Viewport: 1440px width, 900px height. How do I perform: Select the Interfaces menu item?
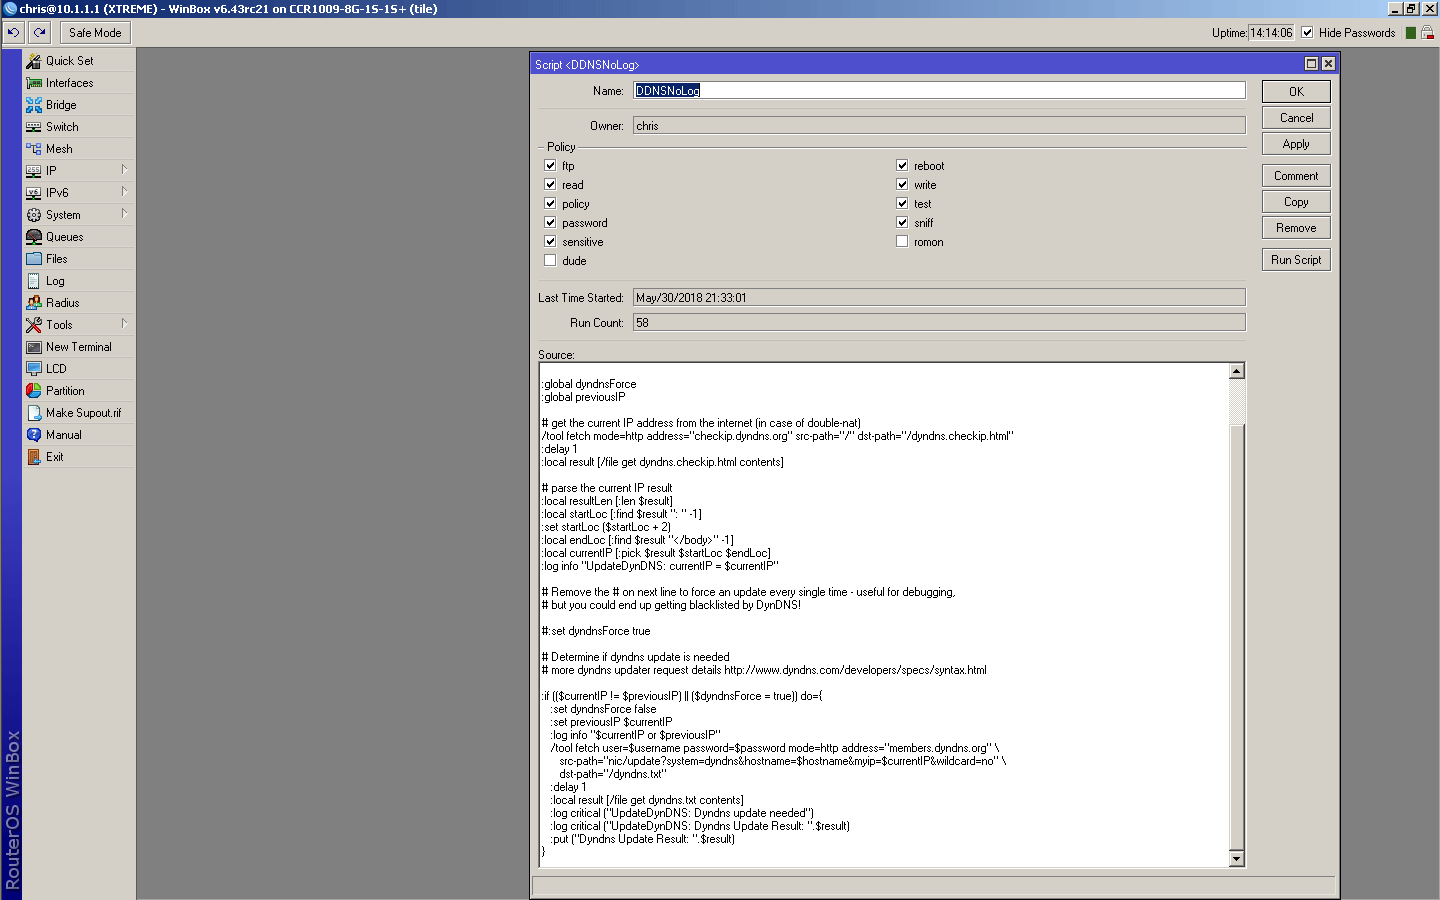[79, 83]
